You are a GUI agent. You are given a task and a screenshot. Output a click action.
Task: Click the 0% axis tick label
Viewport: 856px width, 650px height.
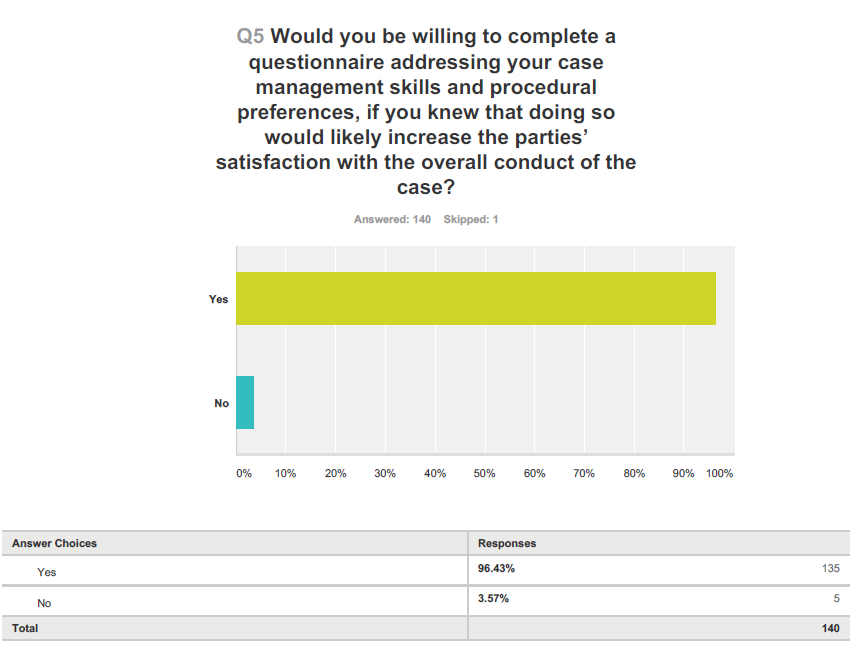tap(243, 473)
